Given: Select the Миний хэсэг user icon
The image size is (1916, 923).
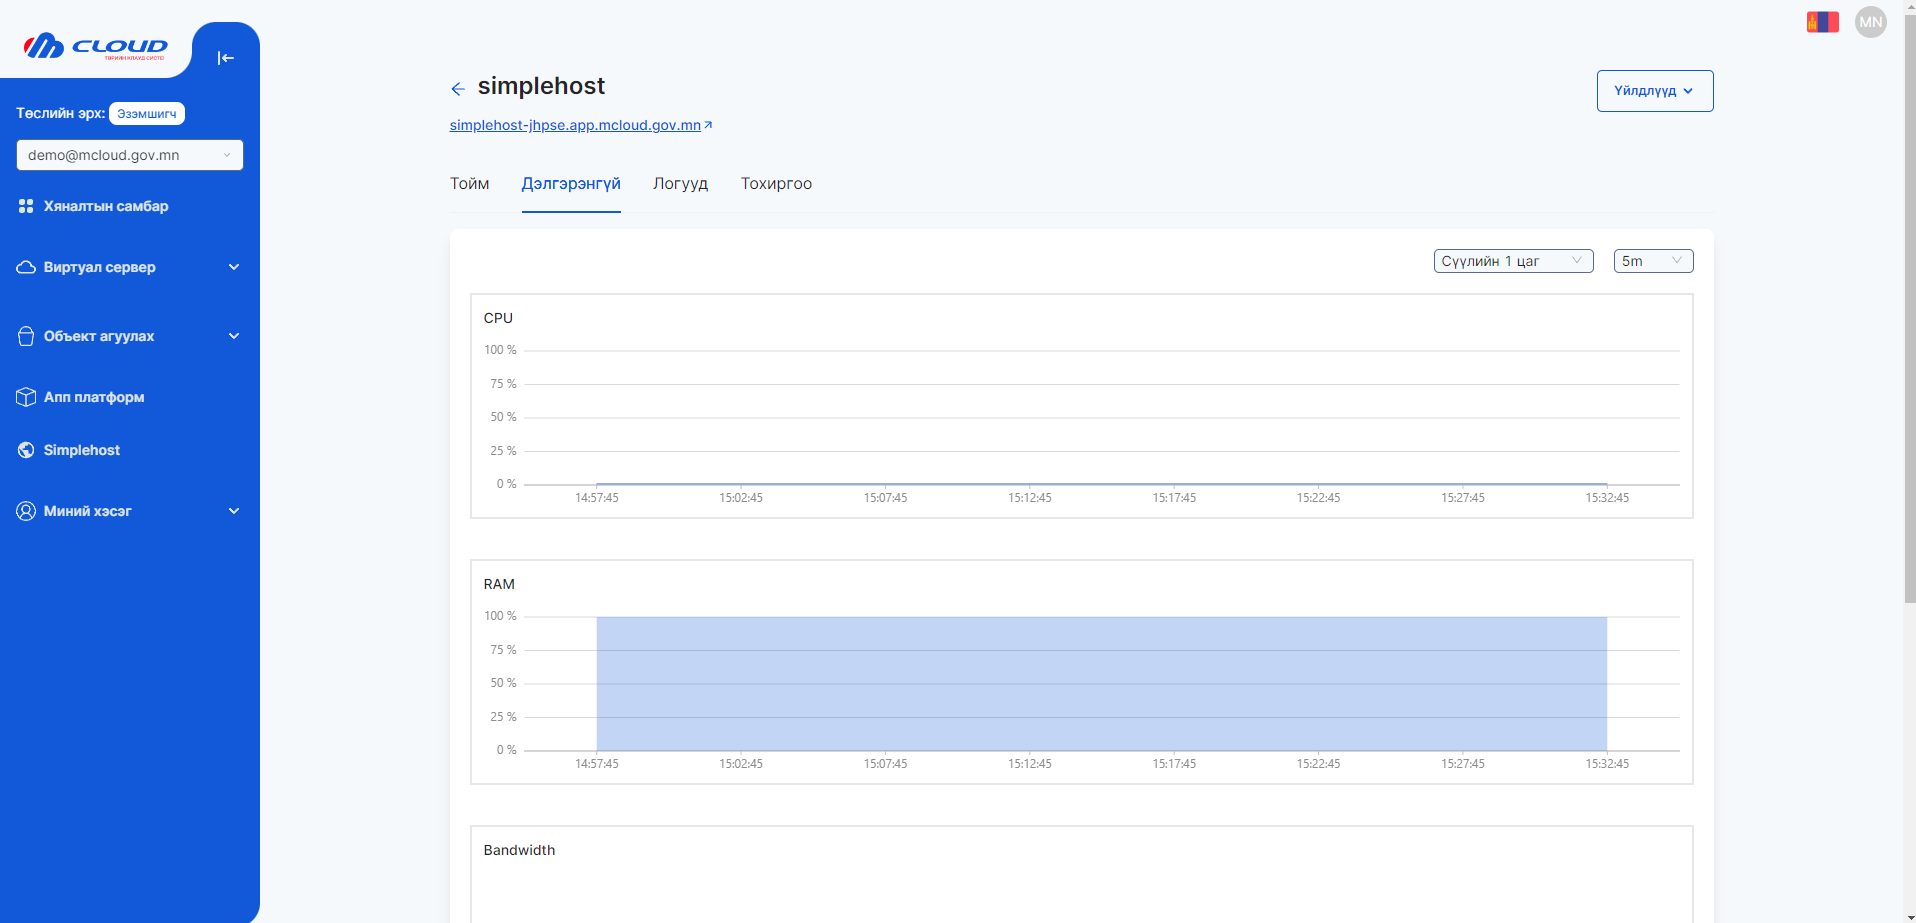Looking at the screenshot, I should pyautogui.click(x=25, y=511).
